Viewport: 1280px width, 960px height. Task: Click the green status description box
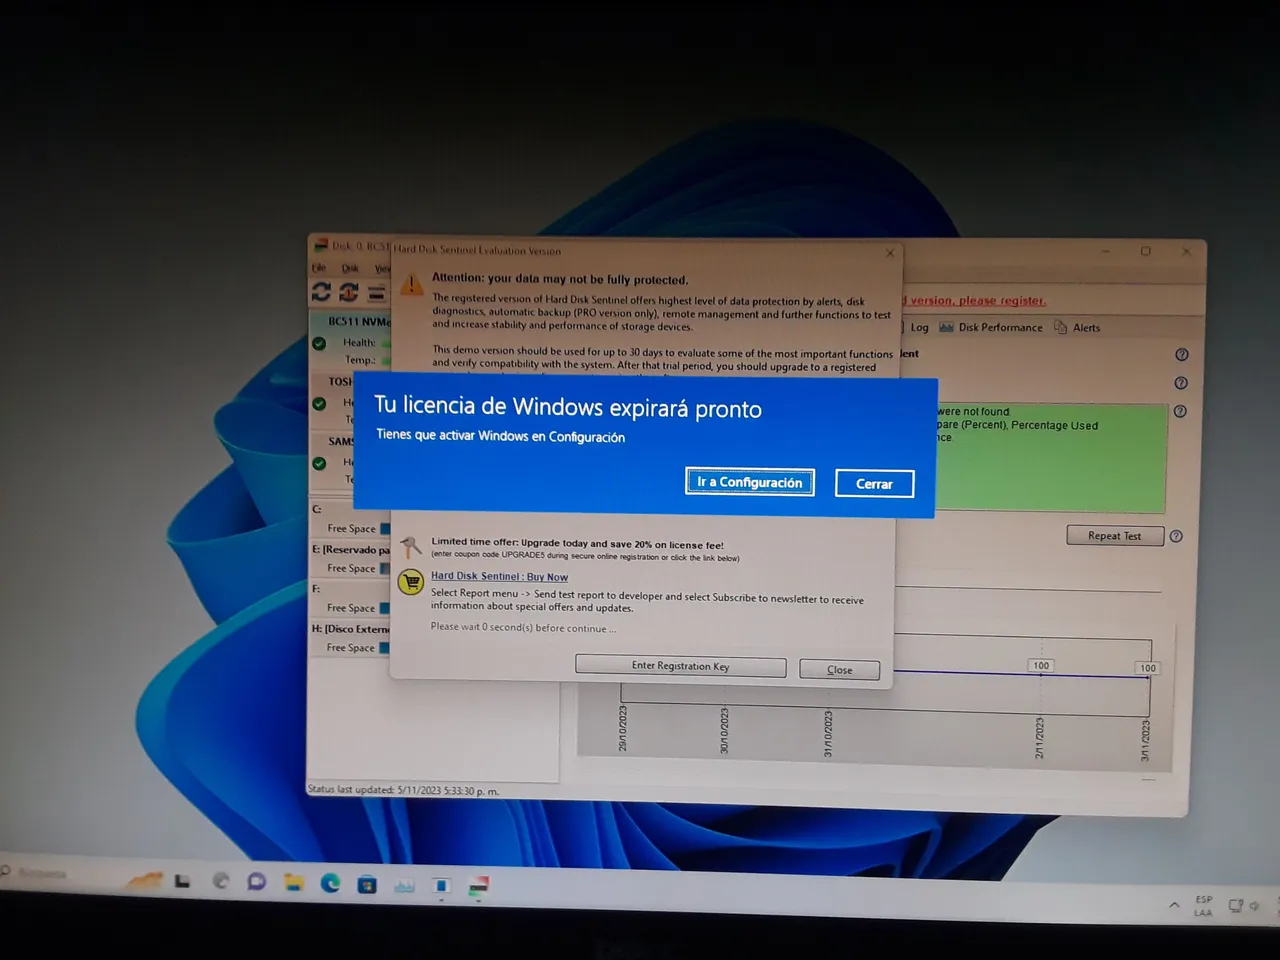pyautogui.click(x=1050, y=458)
